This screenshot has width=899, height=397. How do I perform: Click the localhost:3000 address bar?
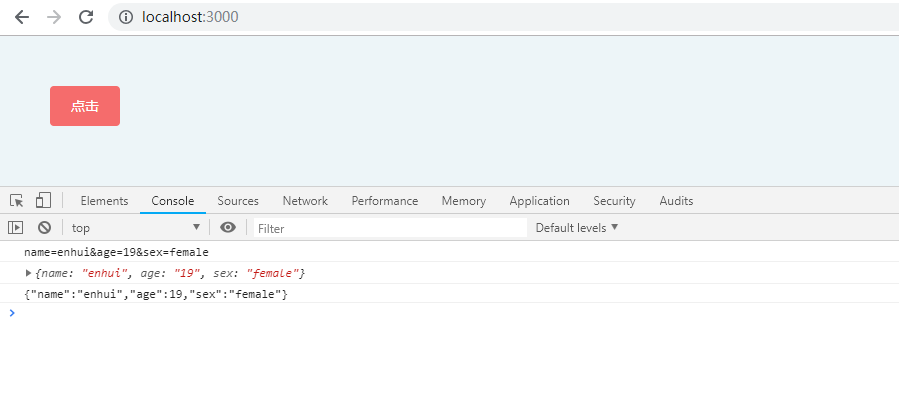click(505, 17)
